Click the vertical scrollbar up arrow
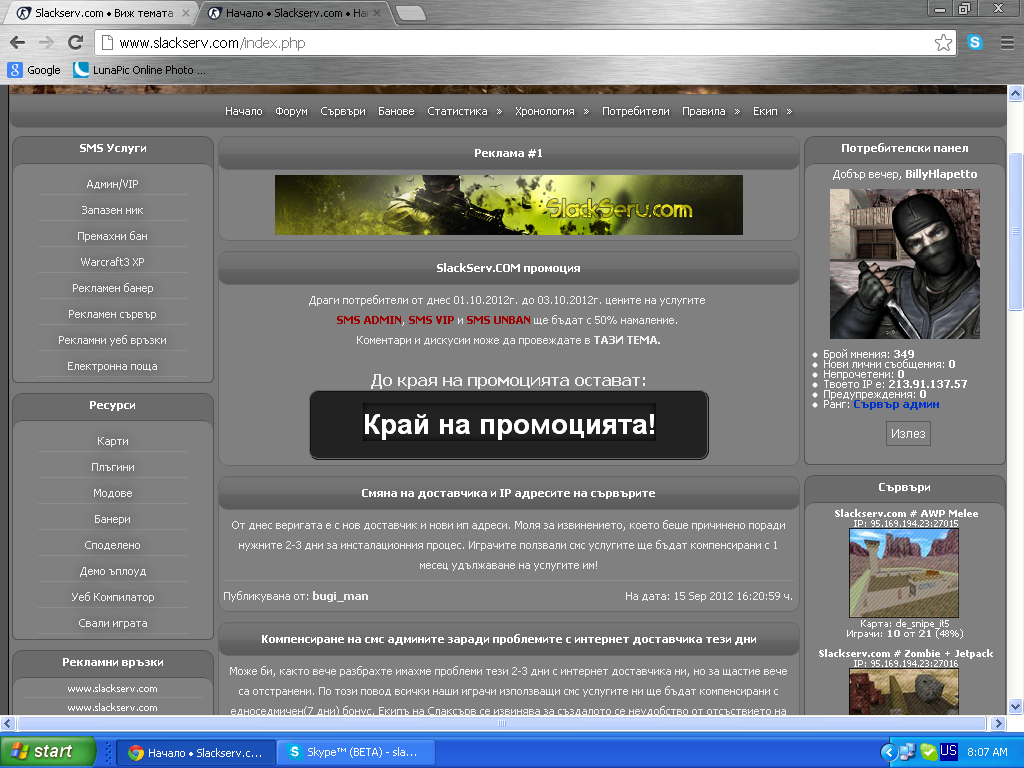This screenshot has width=1024, height=768. tap(1015, 93)
